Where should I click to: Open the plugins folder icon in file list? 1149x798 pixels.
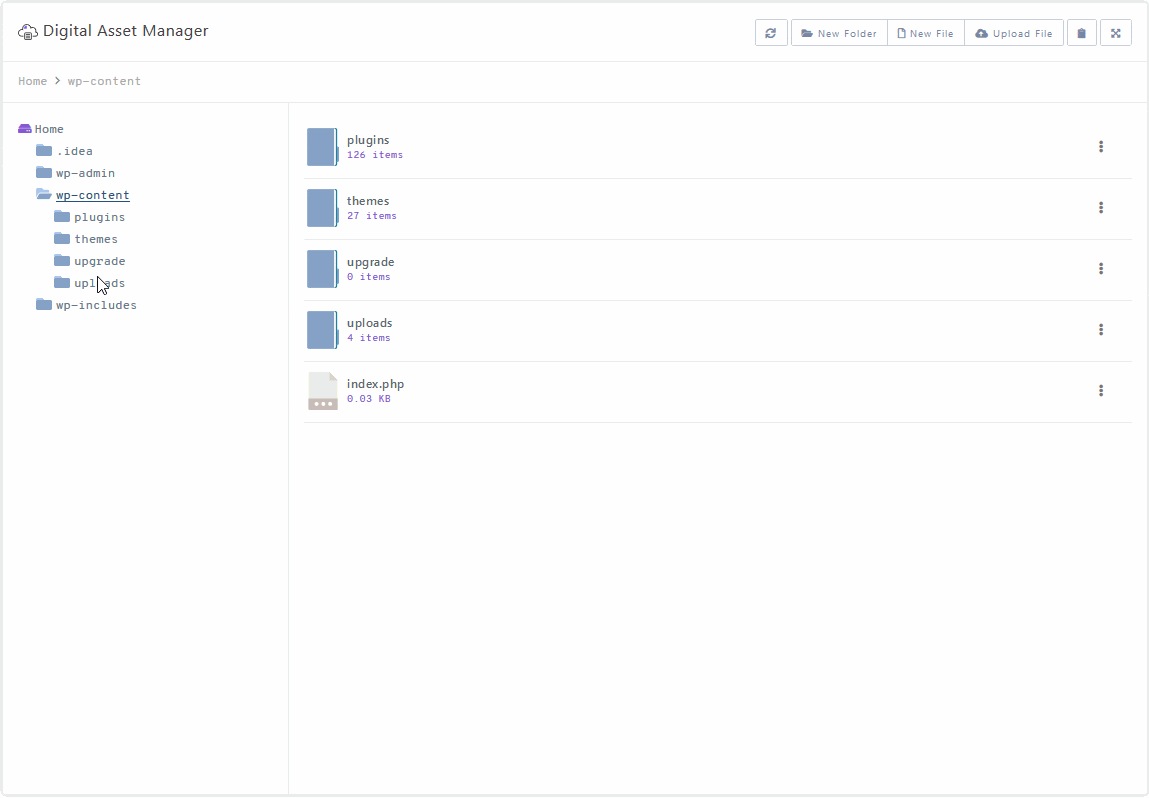coord(322,147)
